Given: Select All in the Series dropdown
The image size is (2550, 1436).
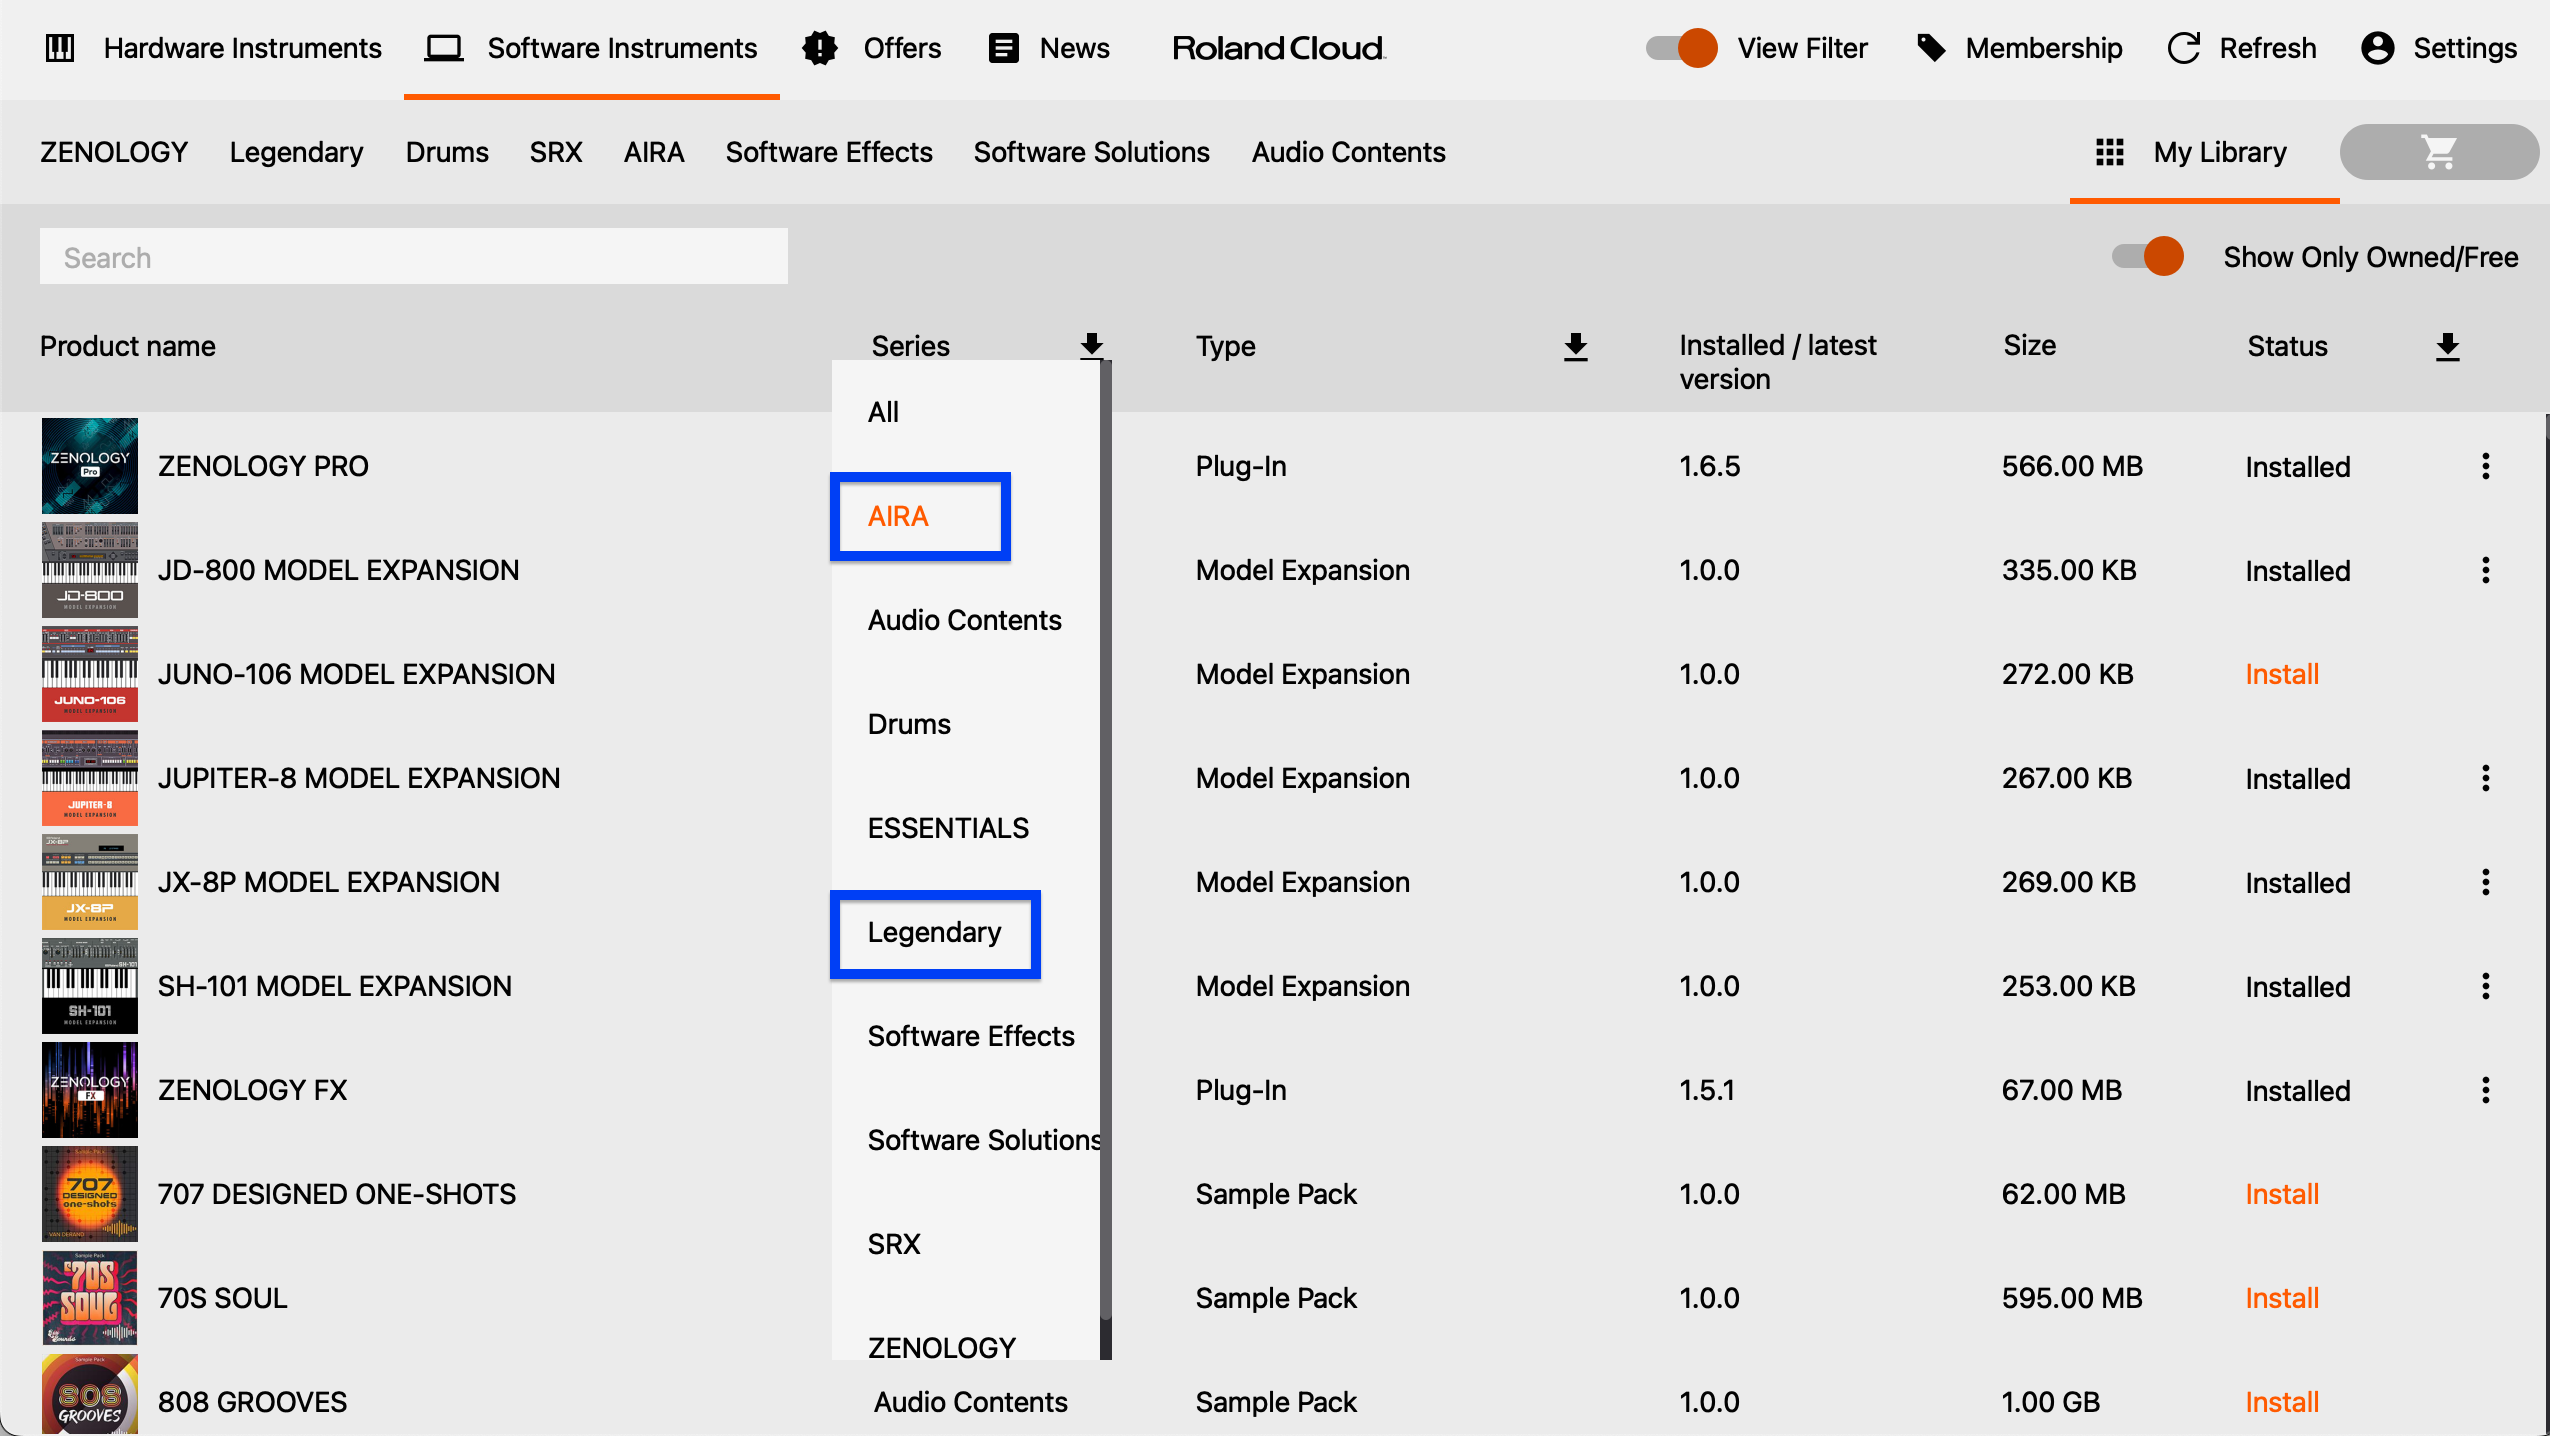Looking at the screenshot, I should pyautogui.click(x=966, y=412).
